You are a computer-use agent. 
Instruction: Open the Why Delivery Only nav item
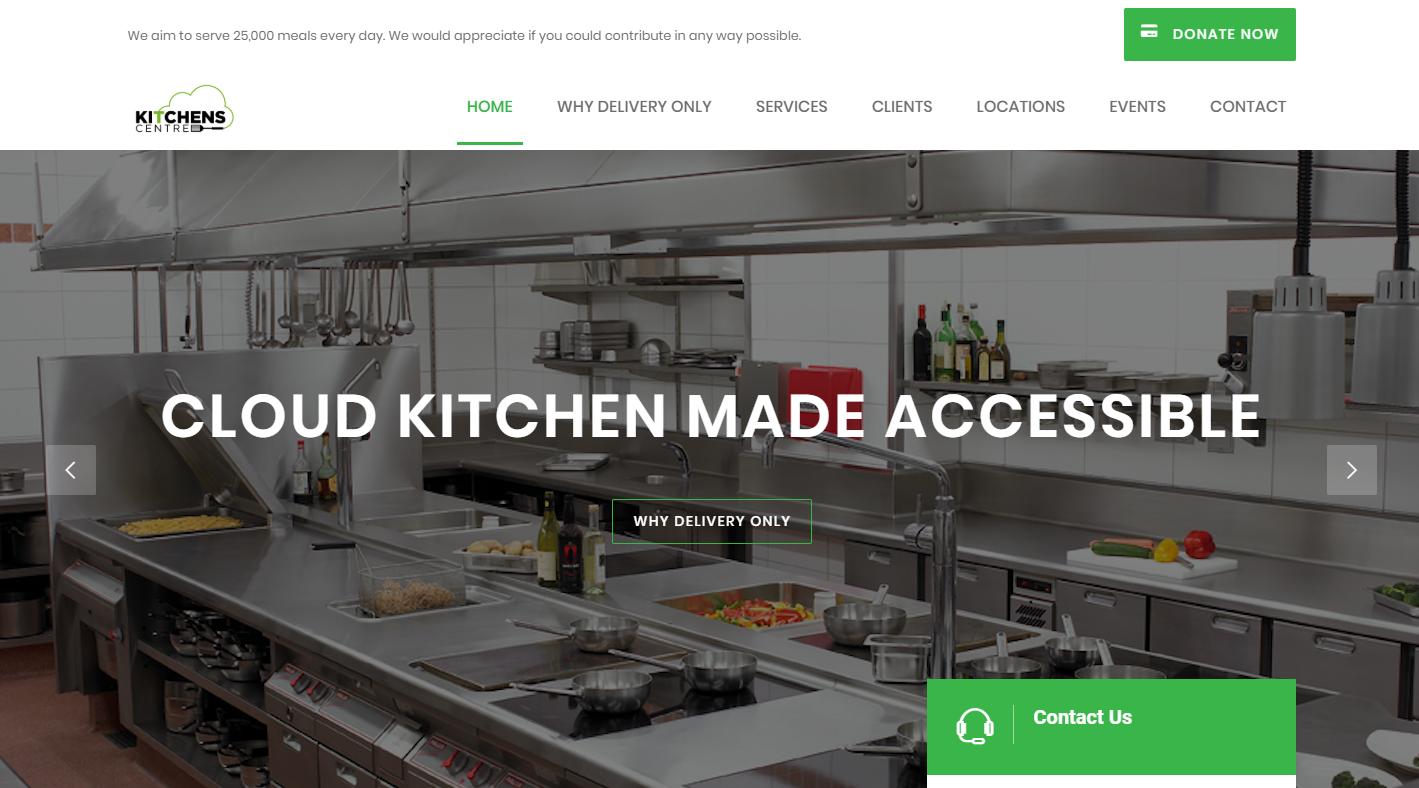[634, 106]
